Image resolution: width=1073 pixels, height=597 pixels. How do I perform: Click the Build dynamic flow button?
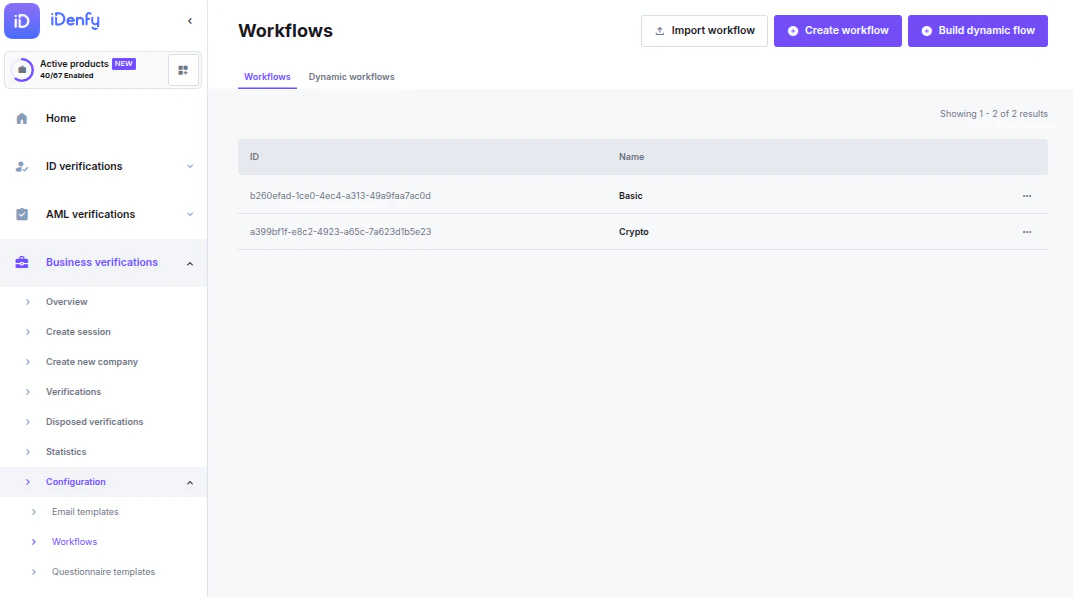[977, 31]
